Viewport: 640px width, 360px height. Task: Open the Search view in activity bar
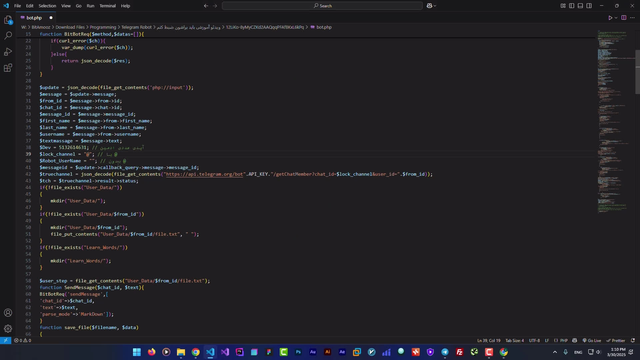pyautogui.click(x=8, y=36)
